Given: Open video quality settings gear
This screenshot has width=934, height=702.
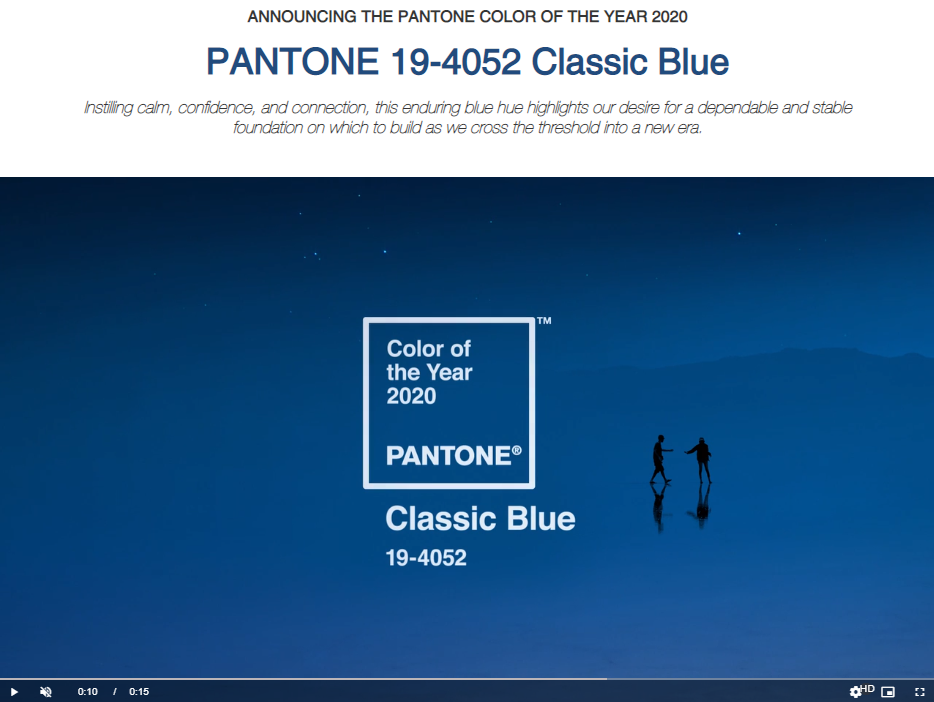Looking at the screenshot, I should click(855, 691).
